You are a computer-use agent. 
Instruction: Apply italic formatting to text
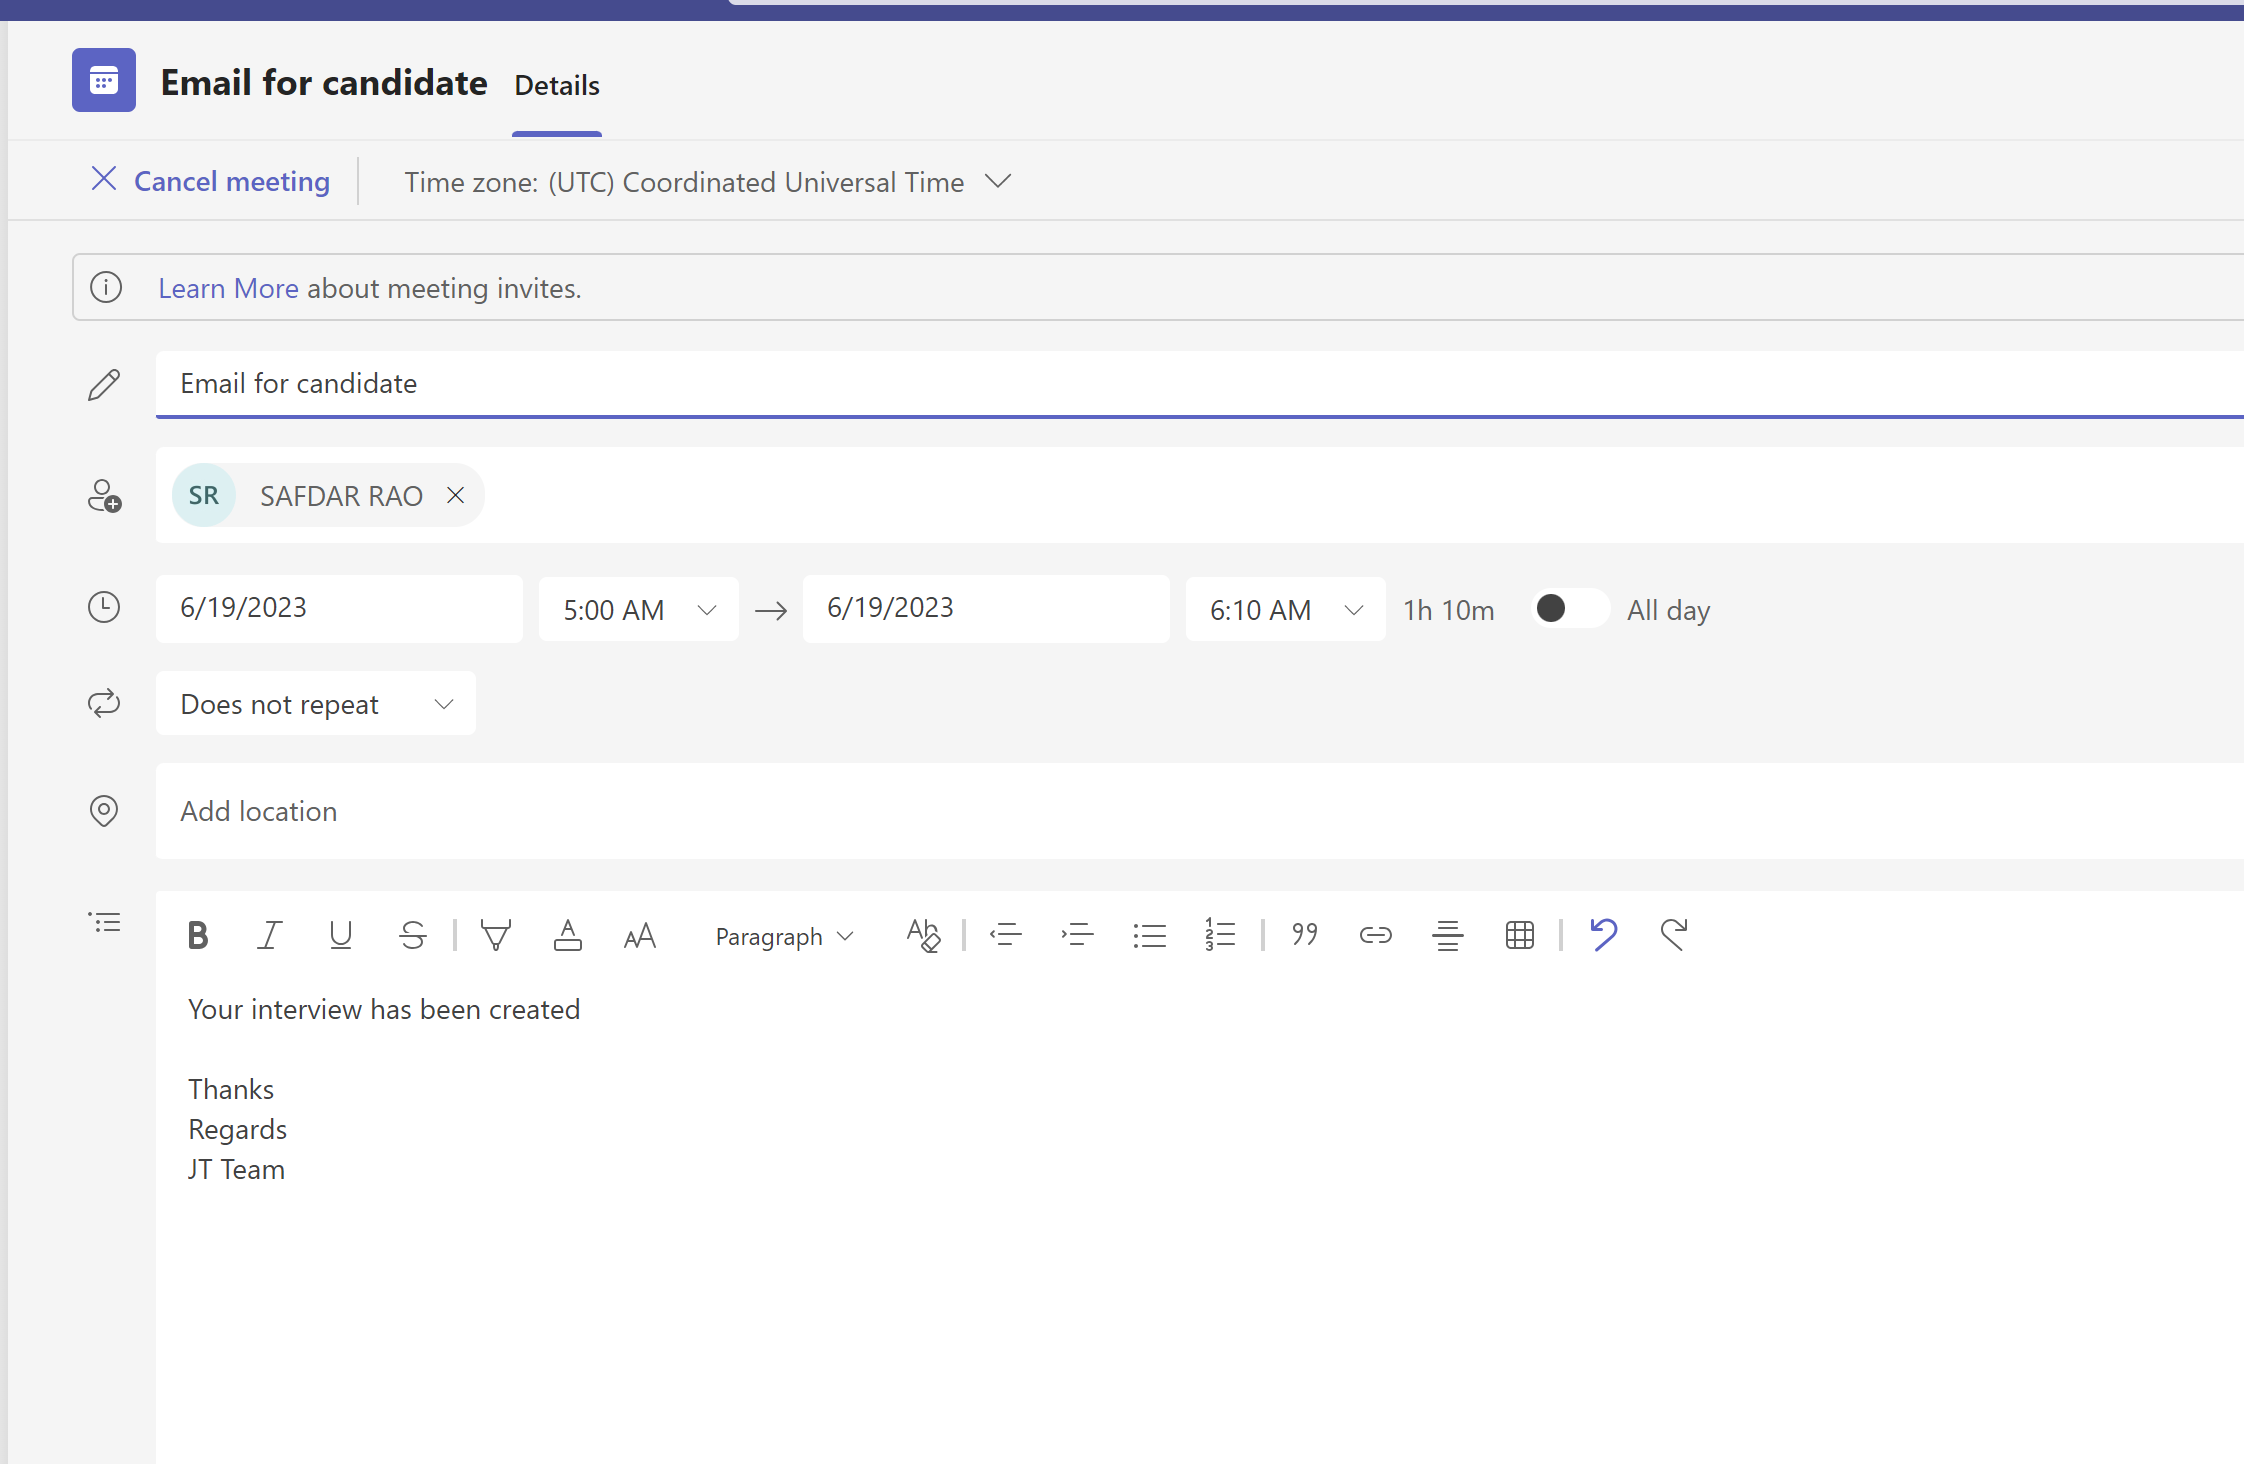[269, 936]
